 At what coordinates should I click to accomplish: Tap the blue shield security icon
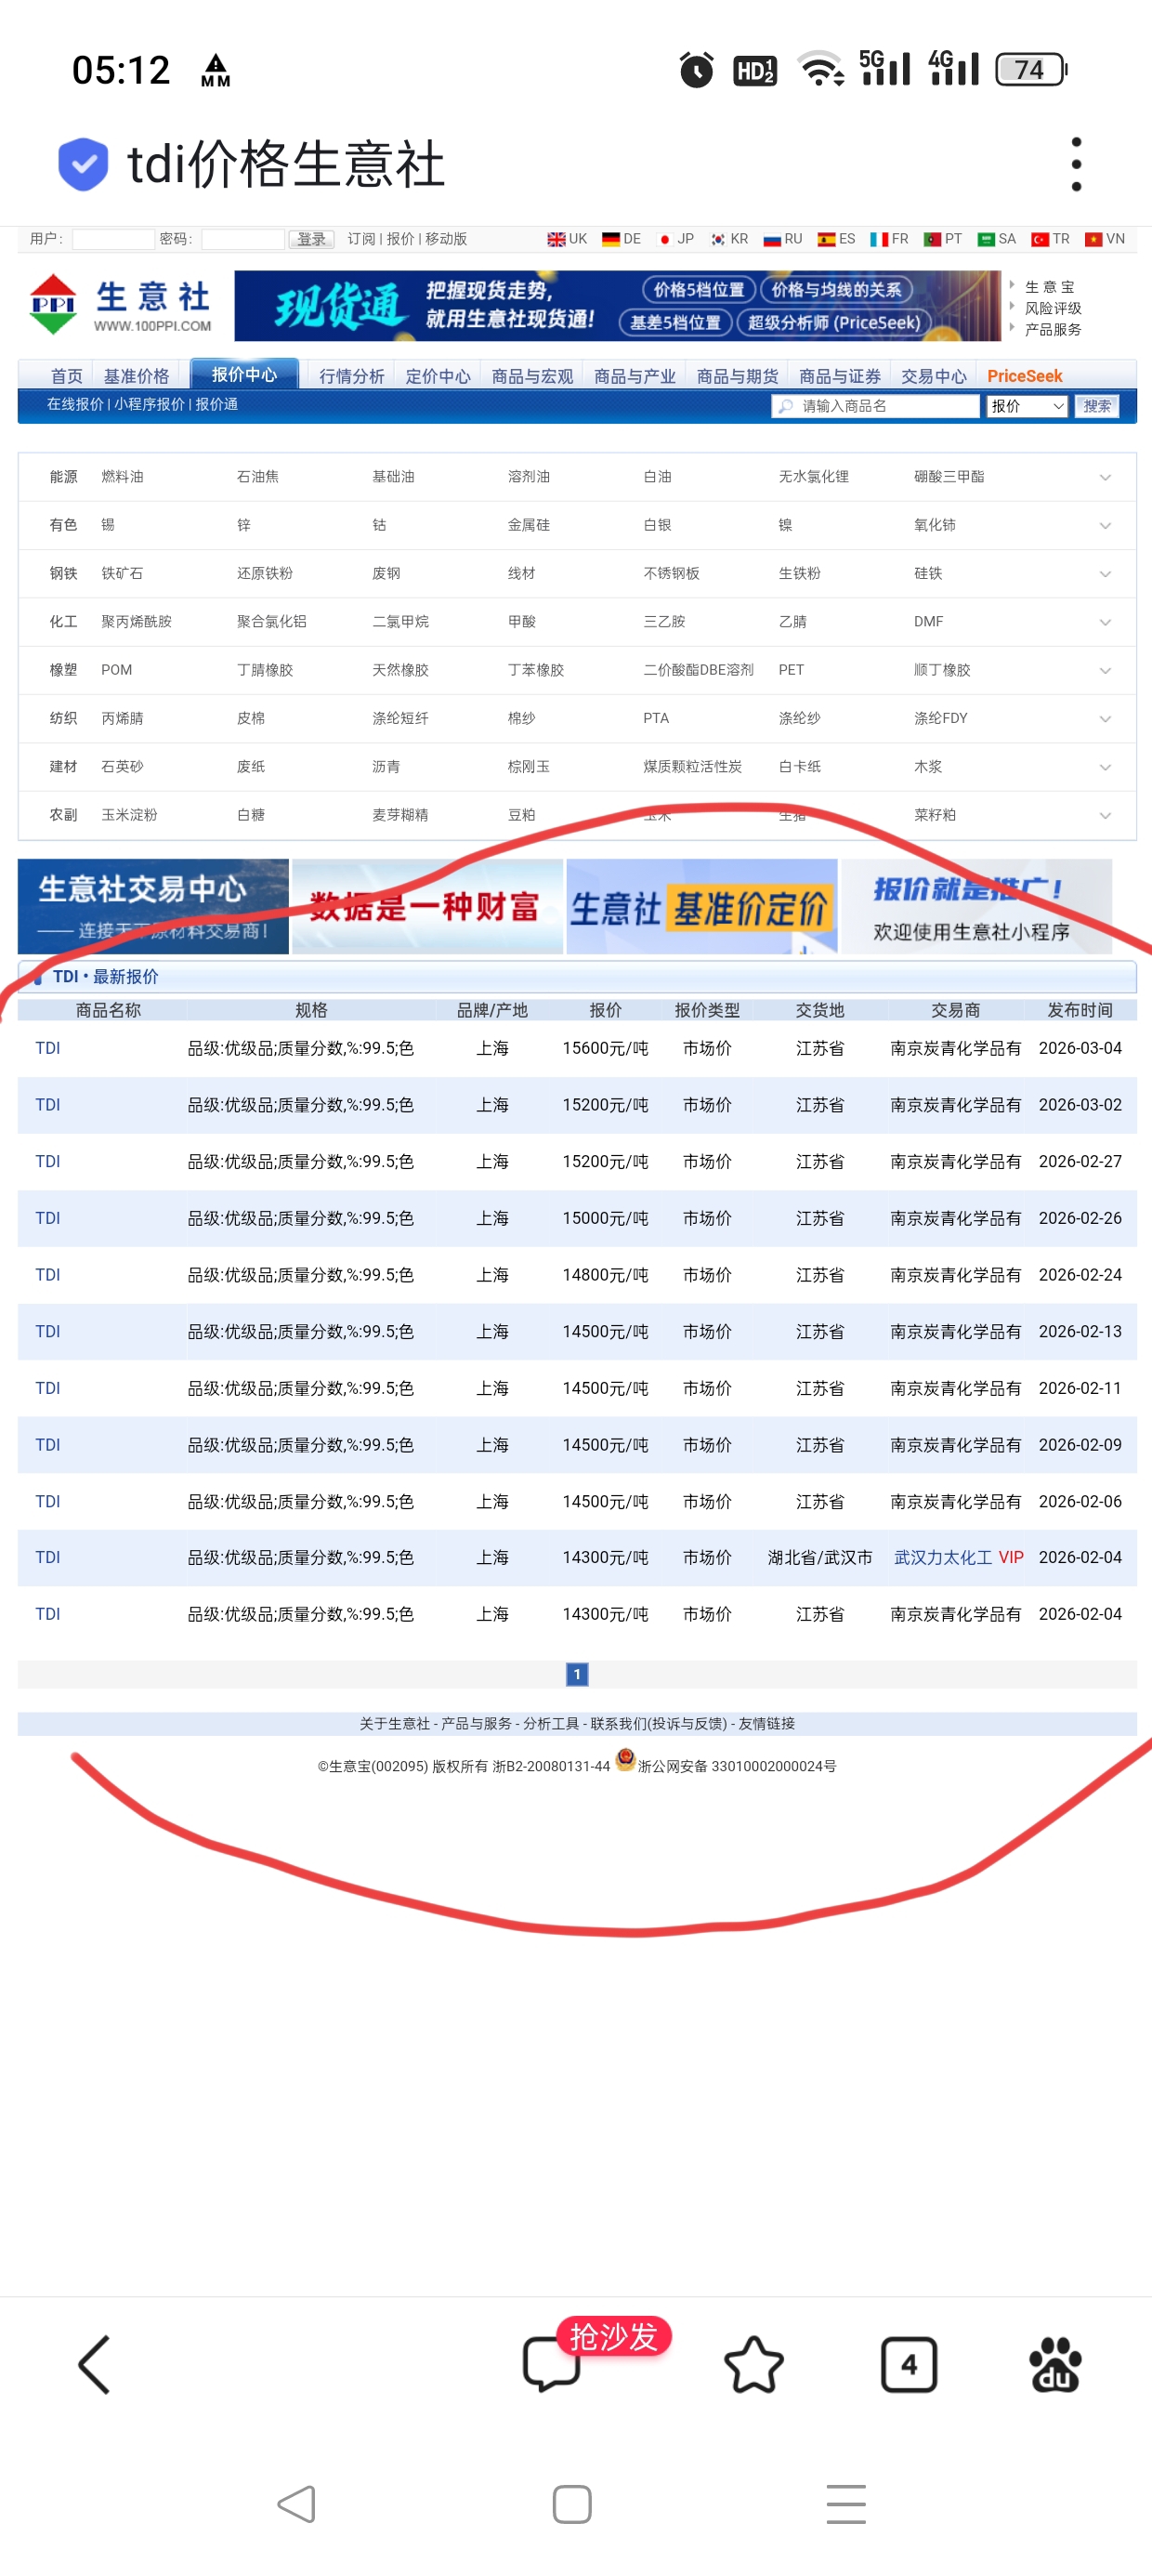pyautogui.click(x=83, y=164)
